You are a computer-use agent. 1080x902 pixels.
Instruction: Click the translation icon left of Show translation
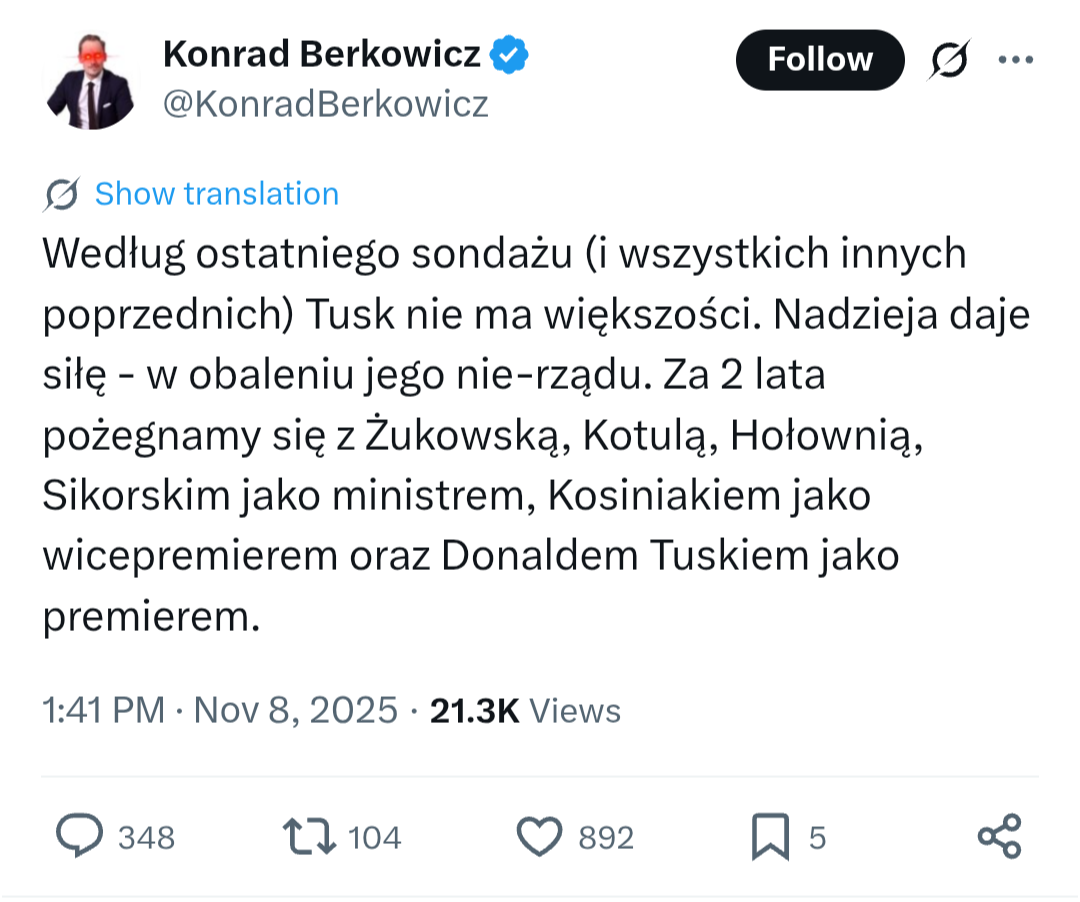[x=62, y=194]
